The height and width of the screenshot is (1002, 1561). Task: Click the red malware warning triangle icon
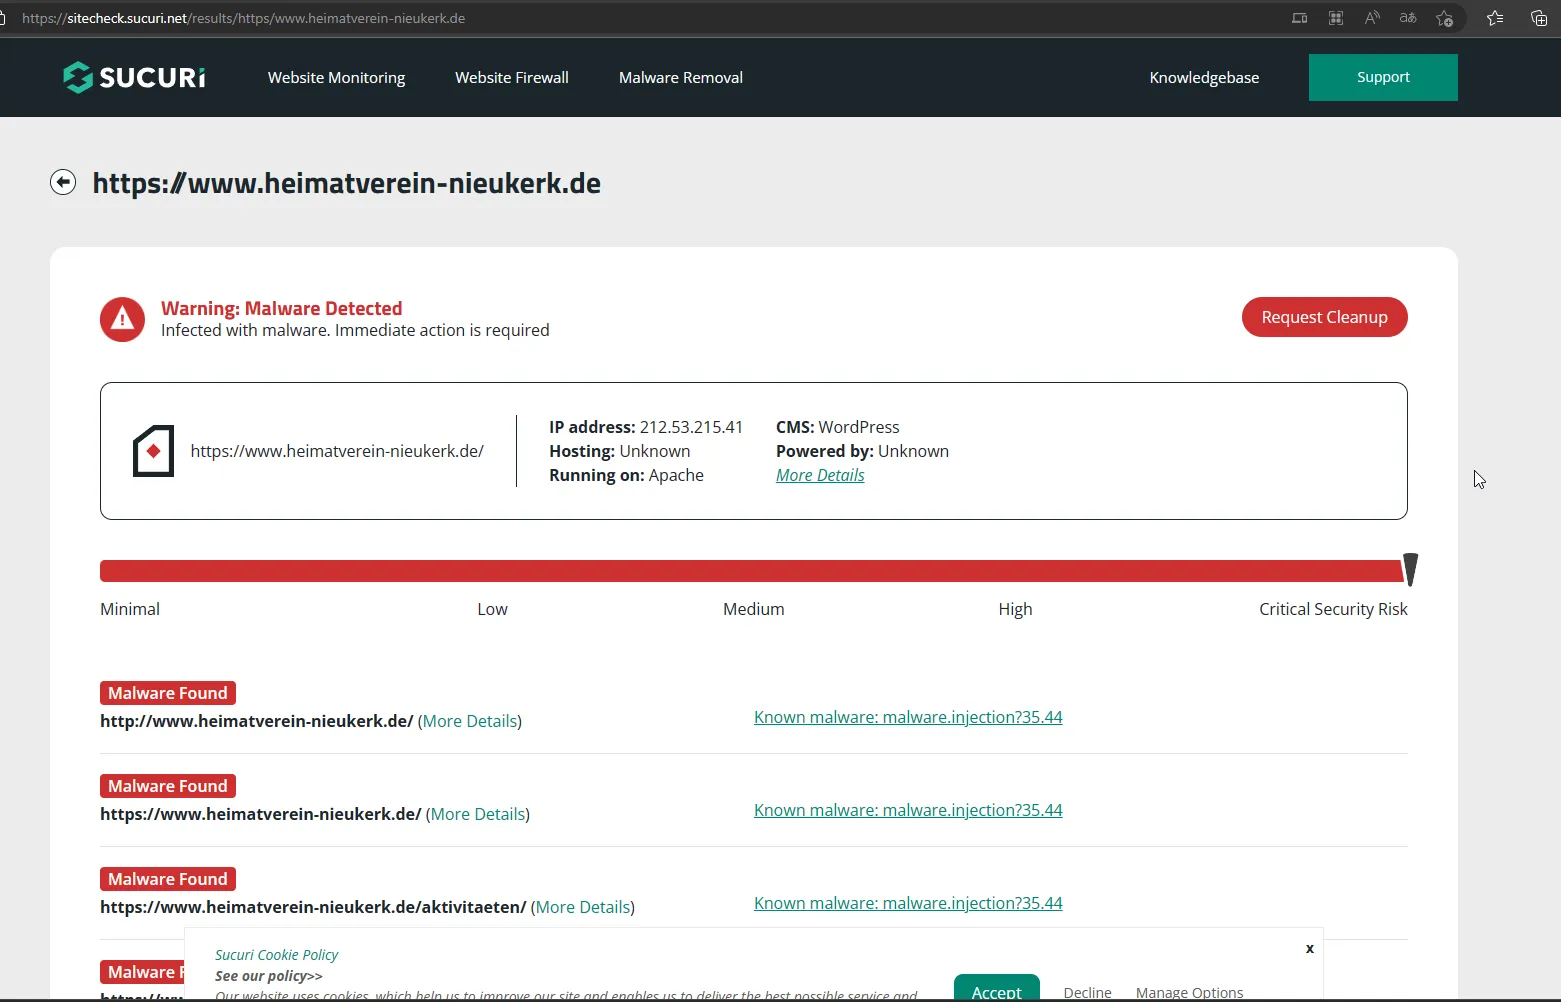coord(122,319)
